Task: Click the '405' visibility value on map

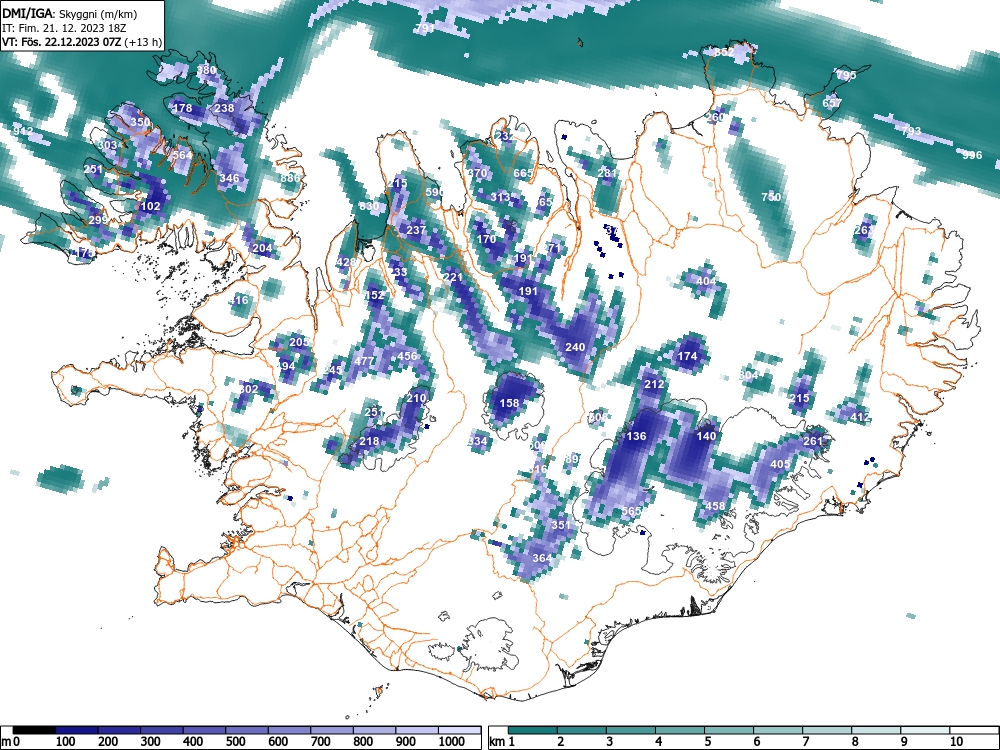Action: tap(780, 464)
